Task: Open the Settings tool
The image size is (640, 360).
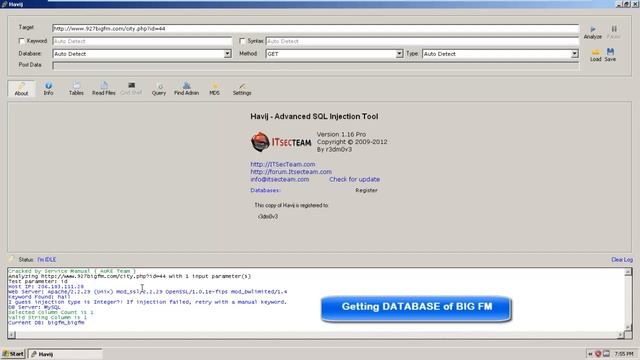Action: click(242, 89)
